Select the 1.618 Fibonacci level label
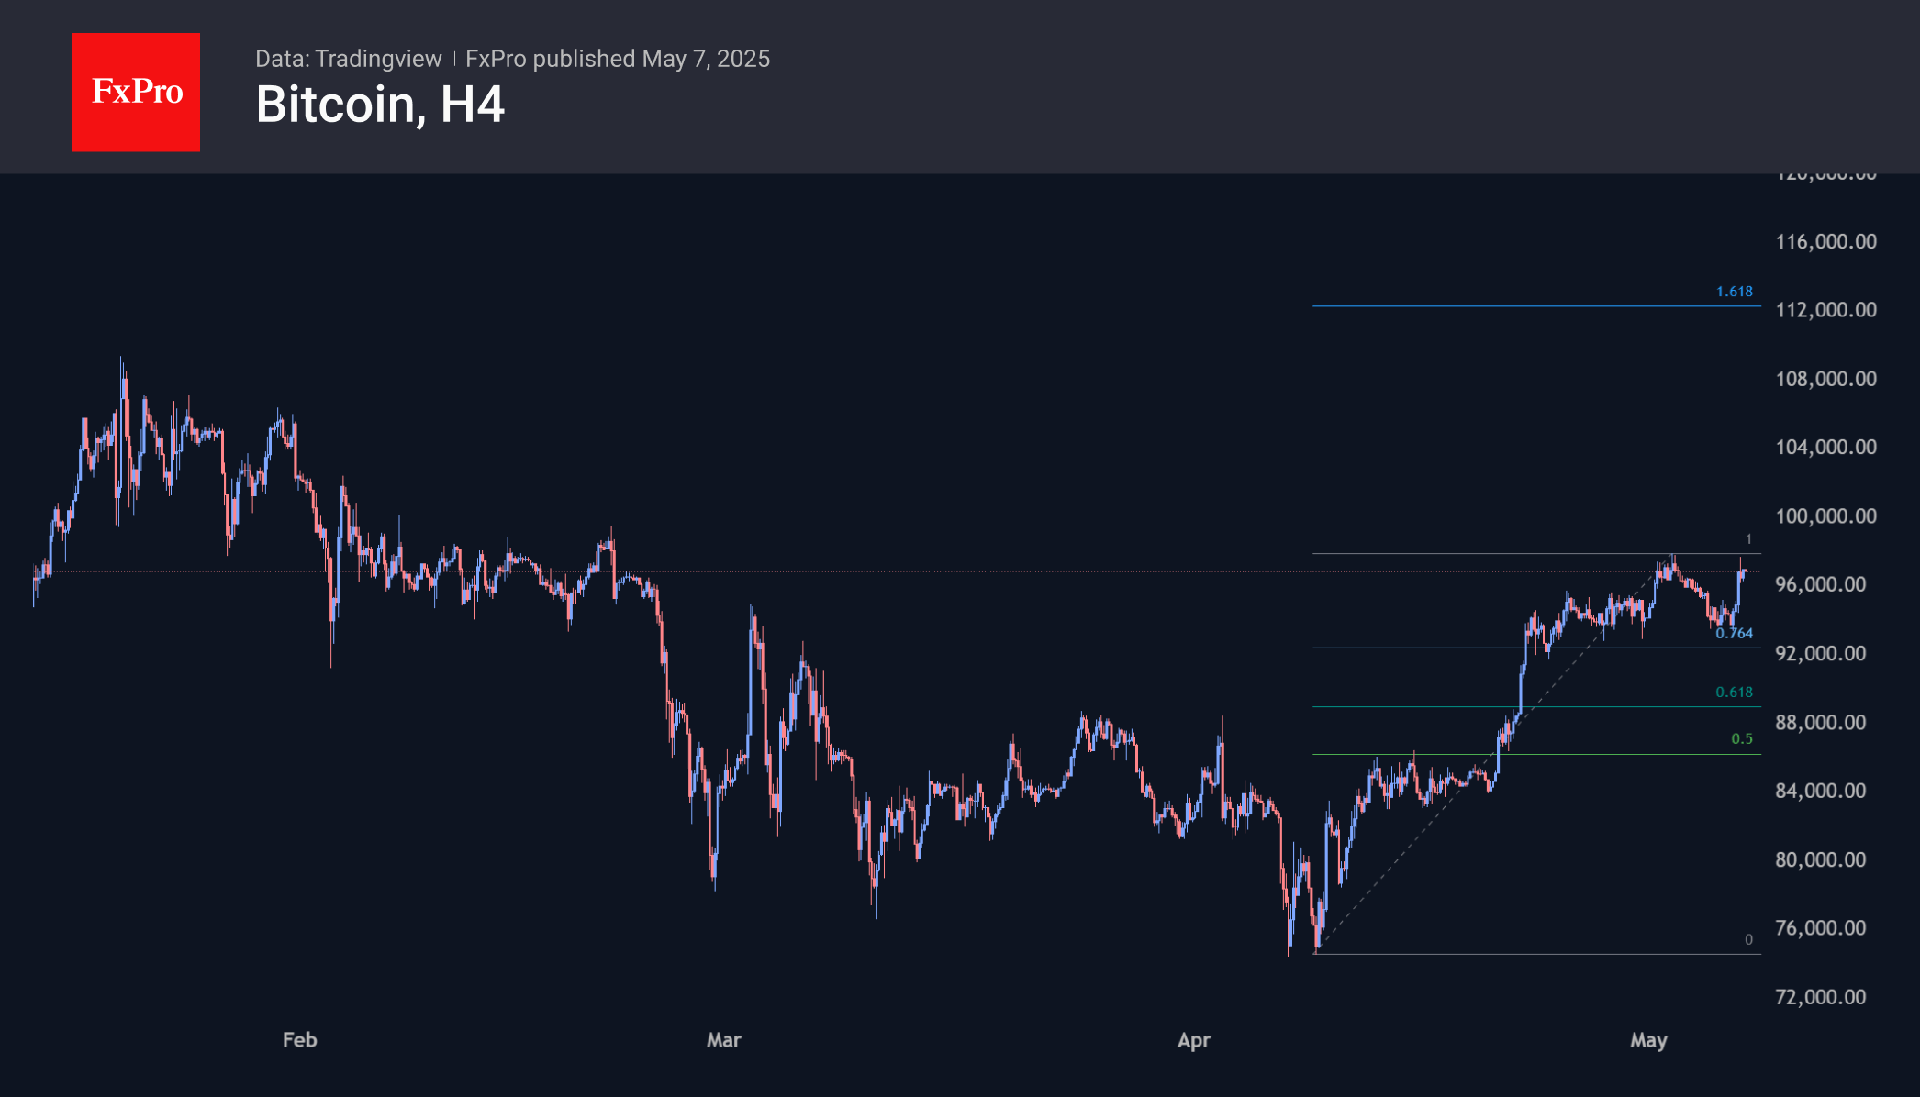The width and height of the screenshot is (1920, 1097). pos(1734,291)
